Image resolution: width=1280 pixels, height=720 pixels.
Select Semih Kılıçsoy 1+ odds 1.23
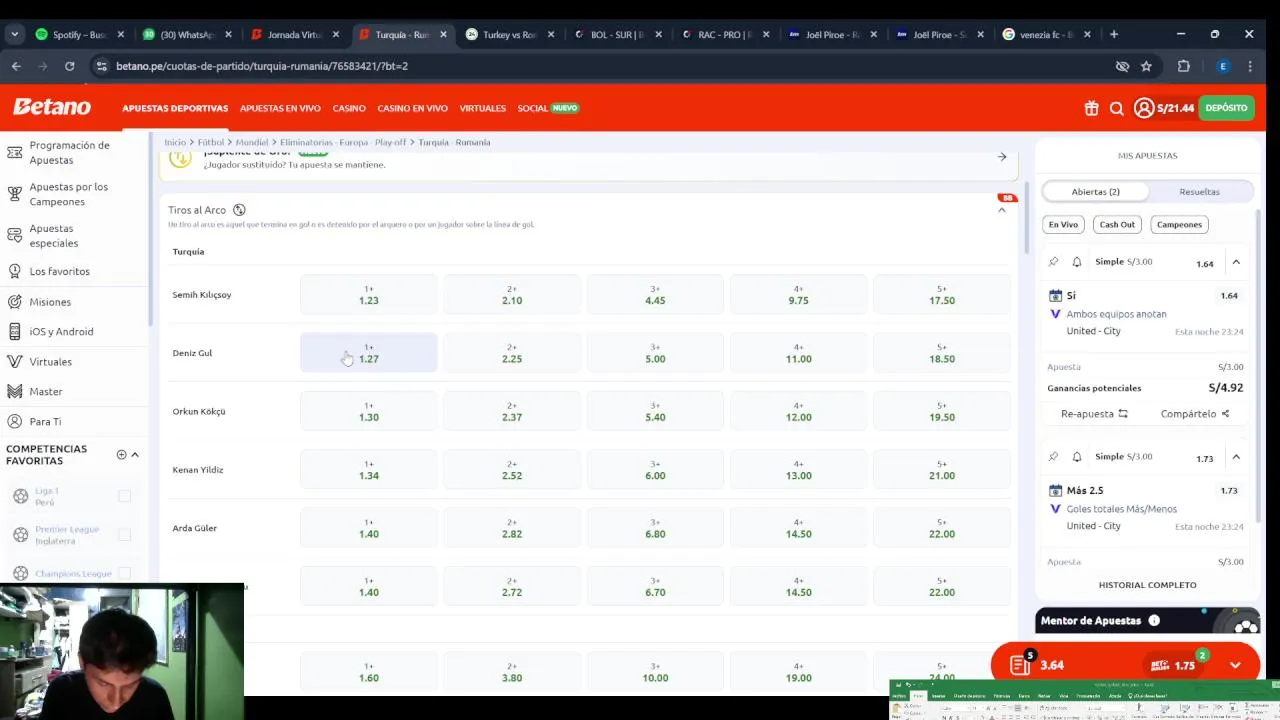(369, 295)
